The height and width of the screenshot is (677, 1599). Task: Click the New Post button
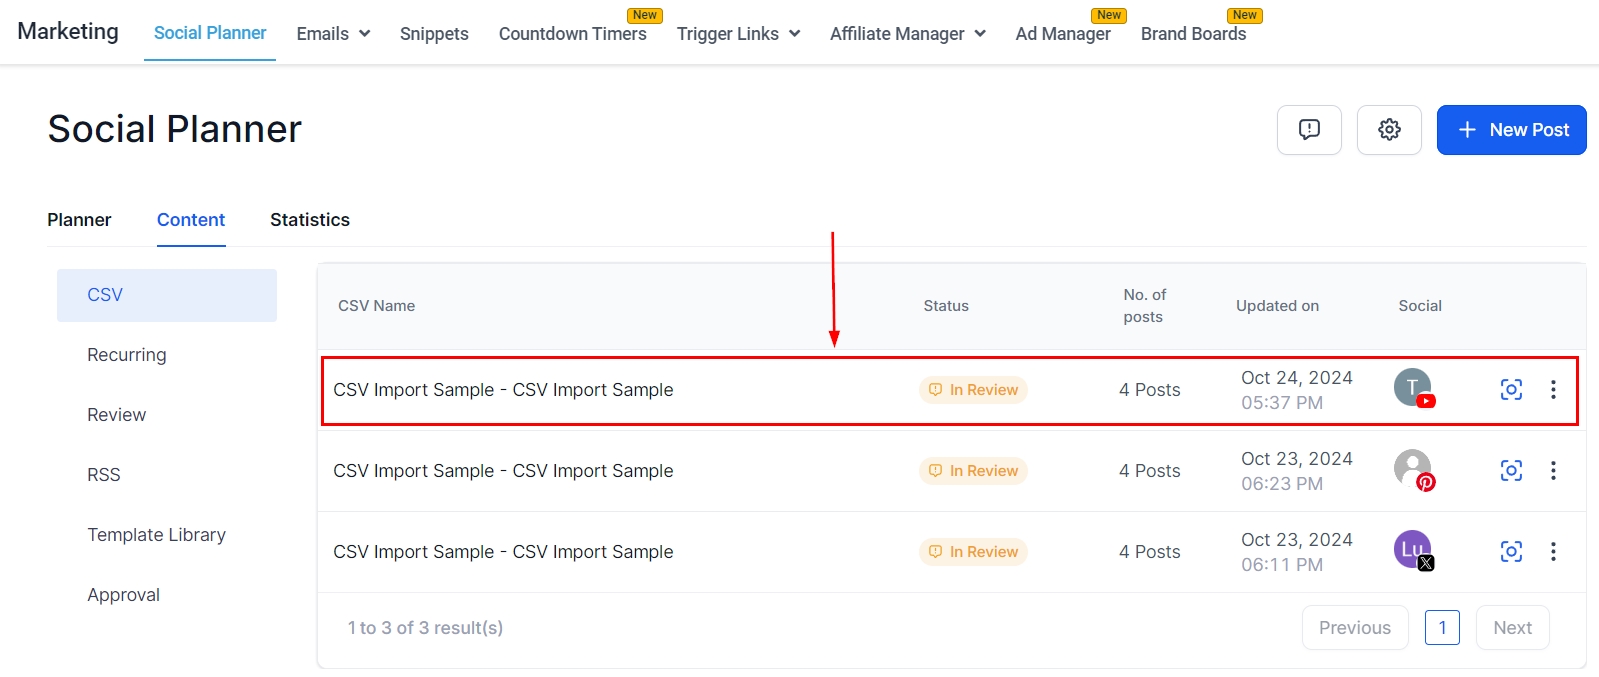1511,130
